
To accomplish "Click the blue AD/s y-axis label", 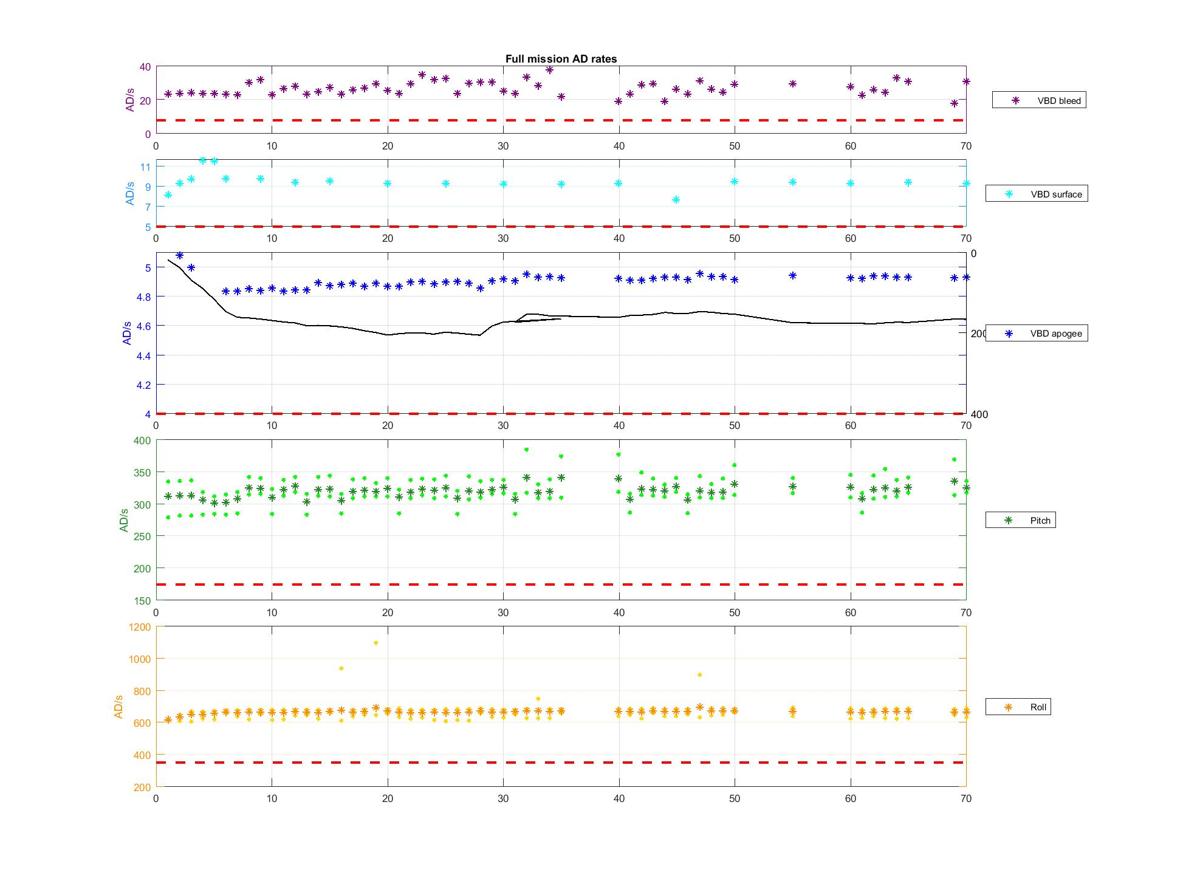I will tap(127, 333).
